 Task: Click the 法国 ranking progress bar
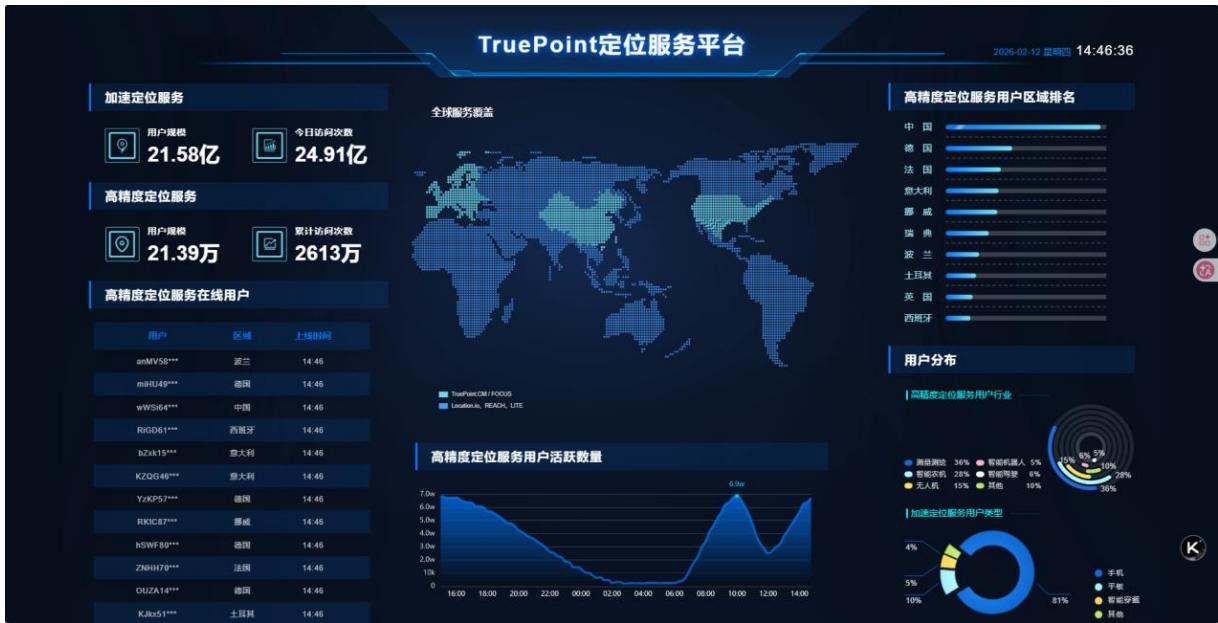tap(1025, 169)
